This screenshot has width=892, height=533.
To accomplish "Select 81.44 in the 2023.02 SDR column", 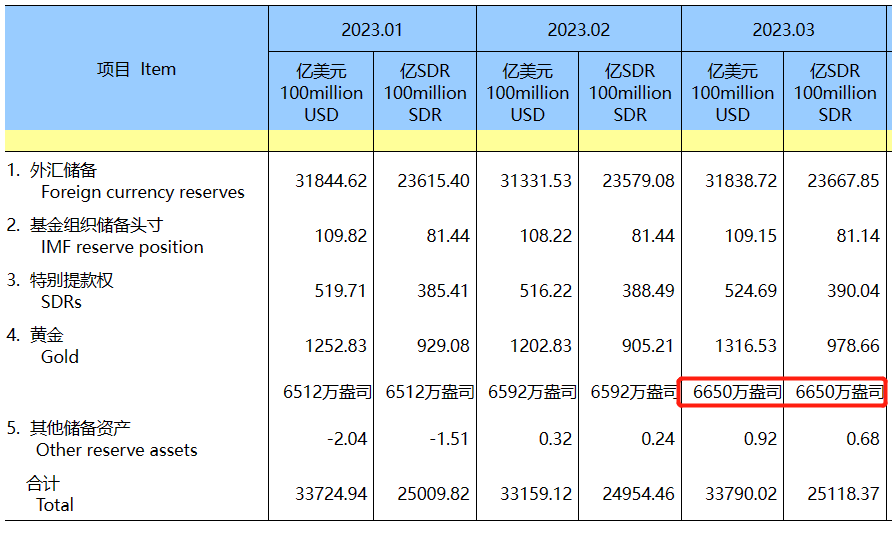I will point(653,236).
